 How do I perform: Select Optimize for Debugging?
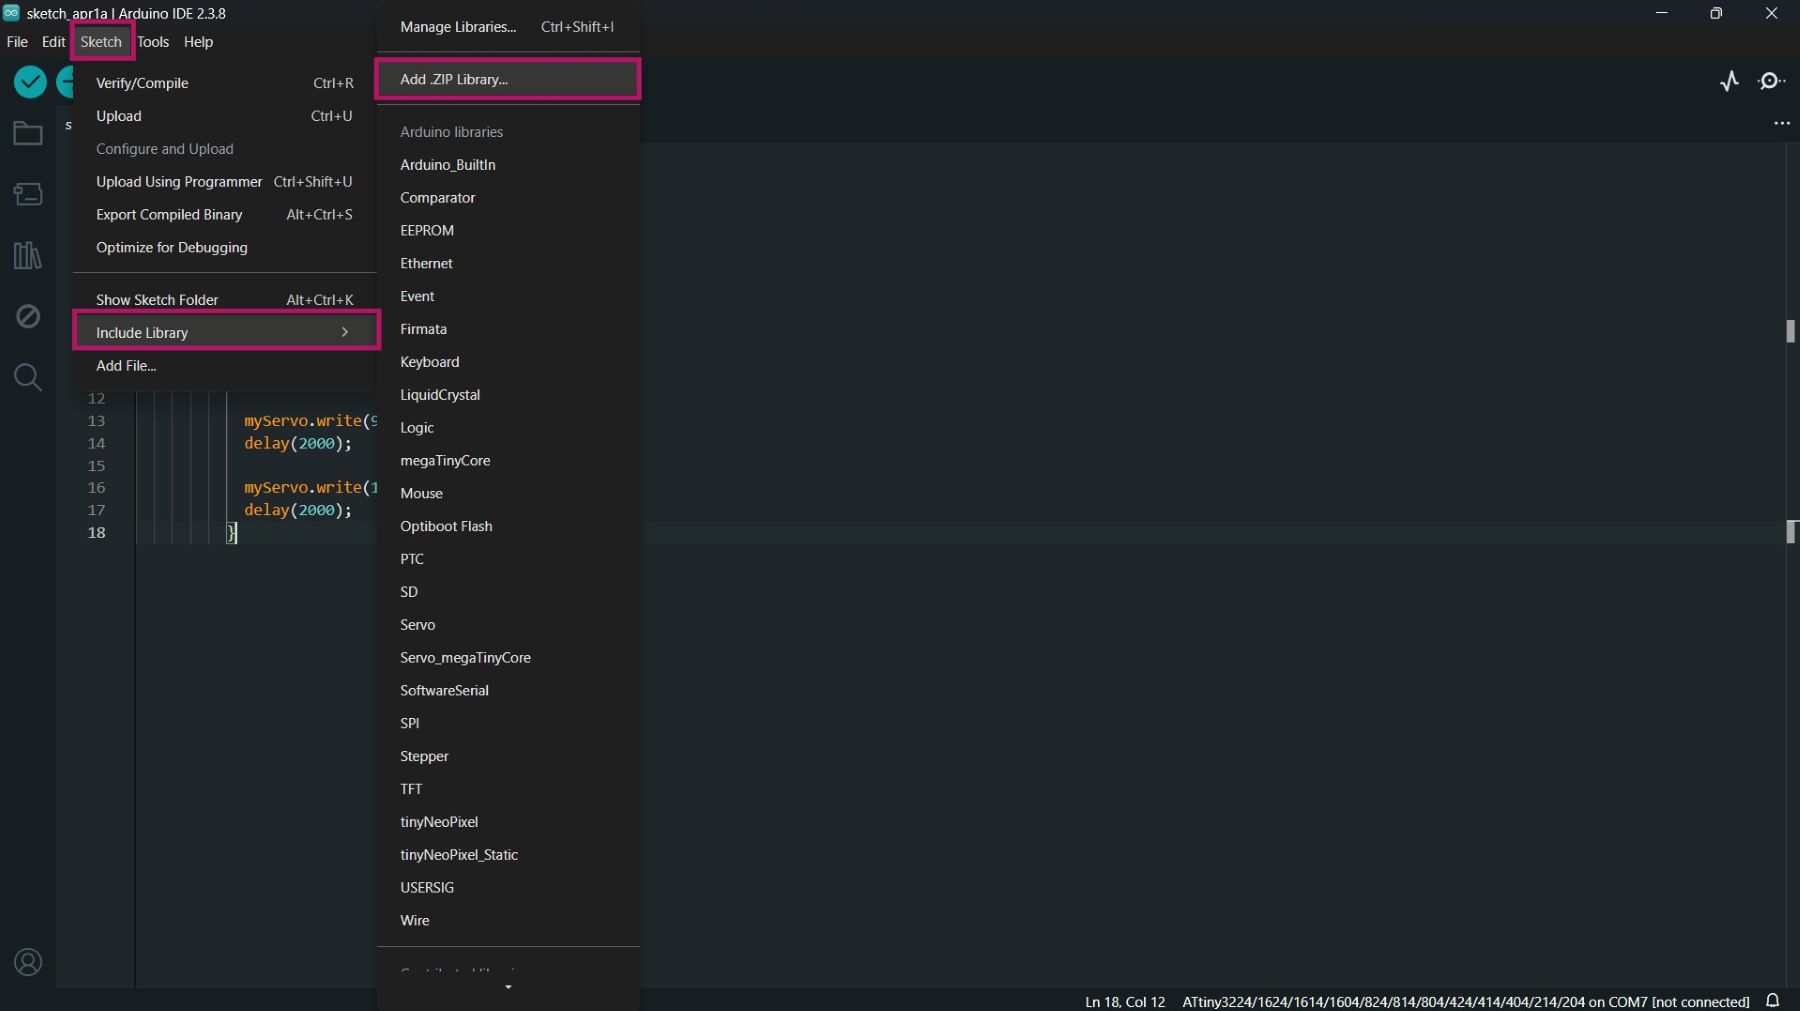225,248
